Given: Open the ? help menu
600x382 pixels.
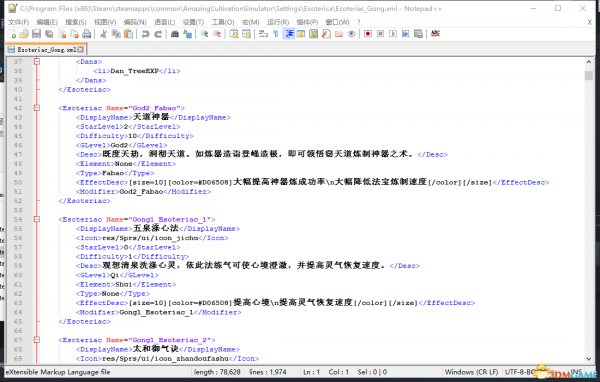Looking at the screenshot, I should 359,22.
